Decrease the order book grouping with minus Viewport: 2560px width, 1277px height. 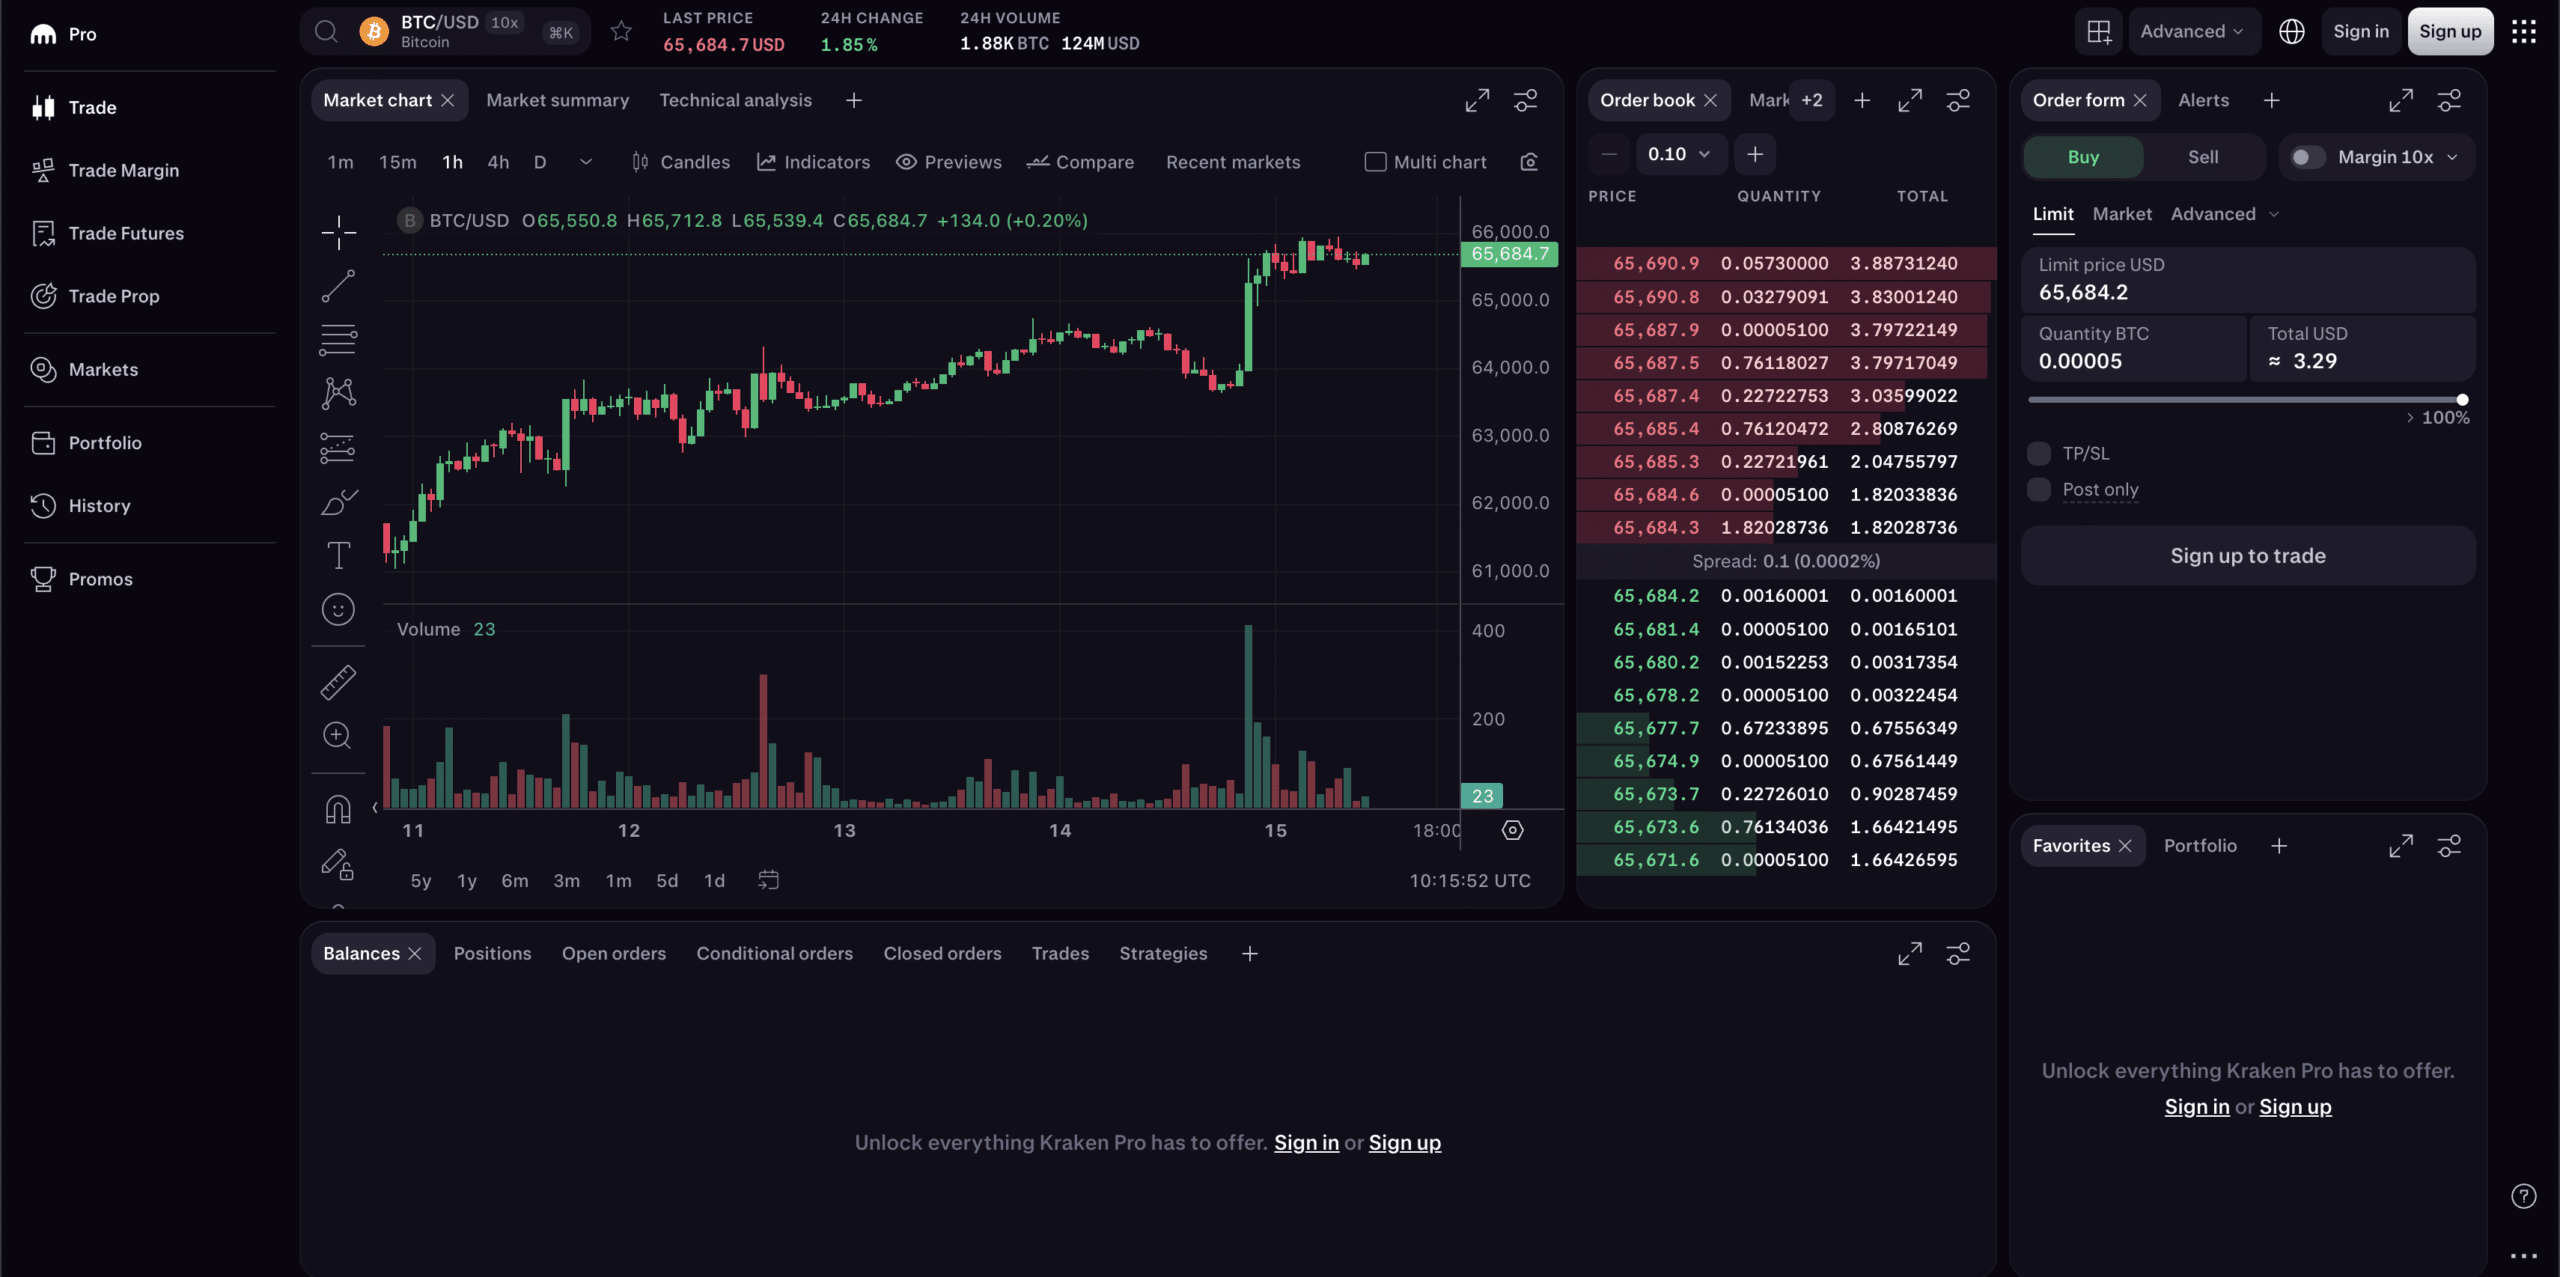(1608, 154)
